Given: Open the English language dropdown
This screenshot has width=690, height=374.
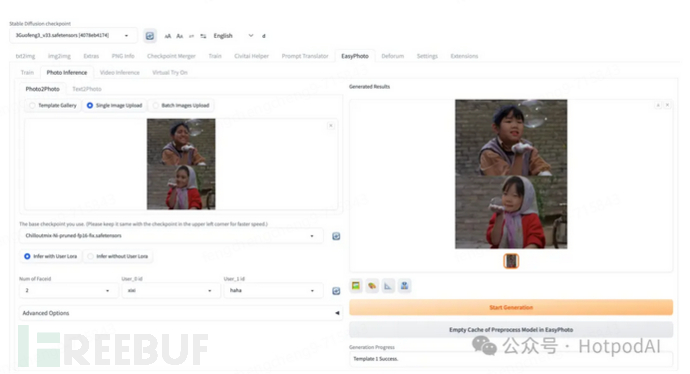Looking at the screenshot, I should [233, 36].
